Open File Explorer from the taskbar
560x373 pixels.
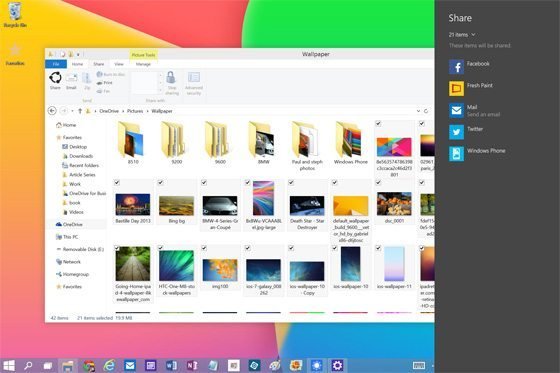68,365
